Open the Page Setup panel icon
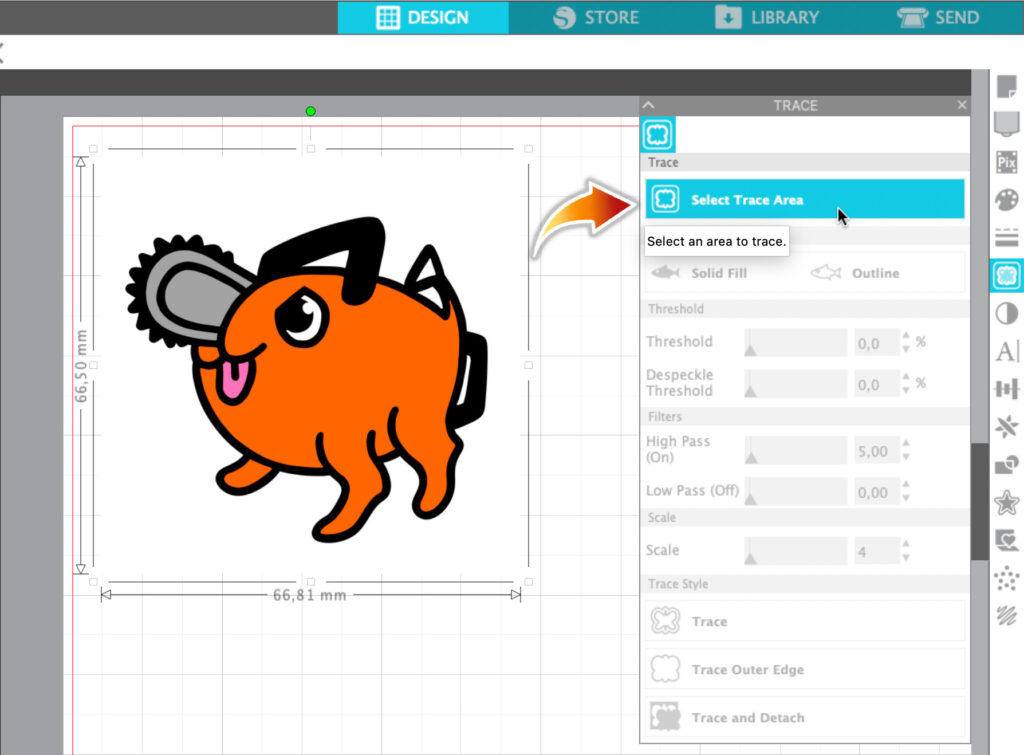 tap(1006, 88)
